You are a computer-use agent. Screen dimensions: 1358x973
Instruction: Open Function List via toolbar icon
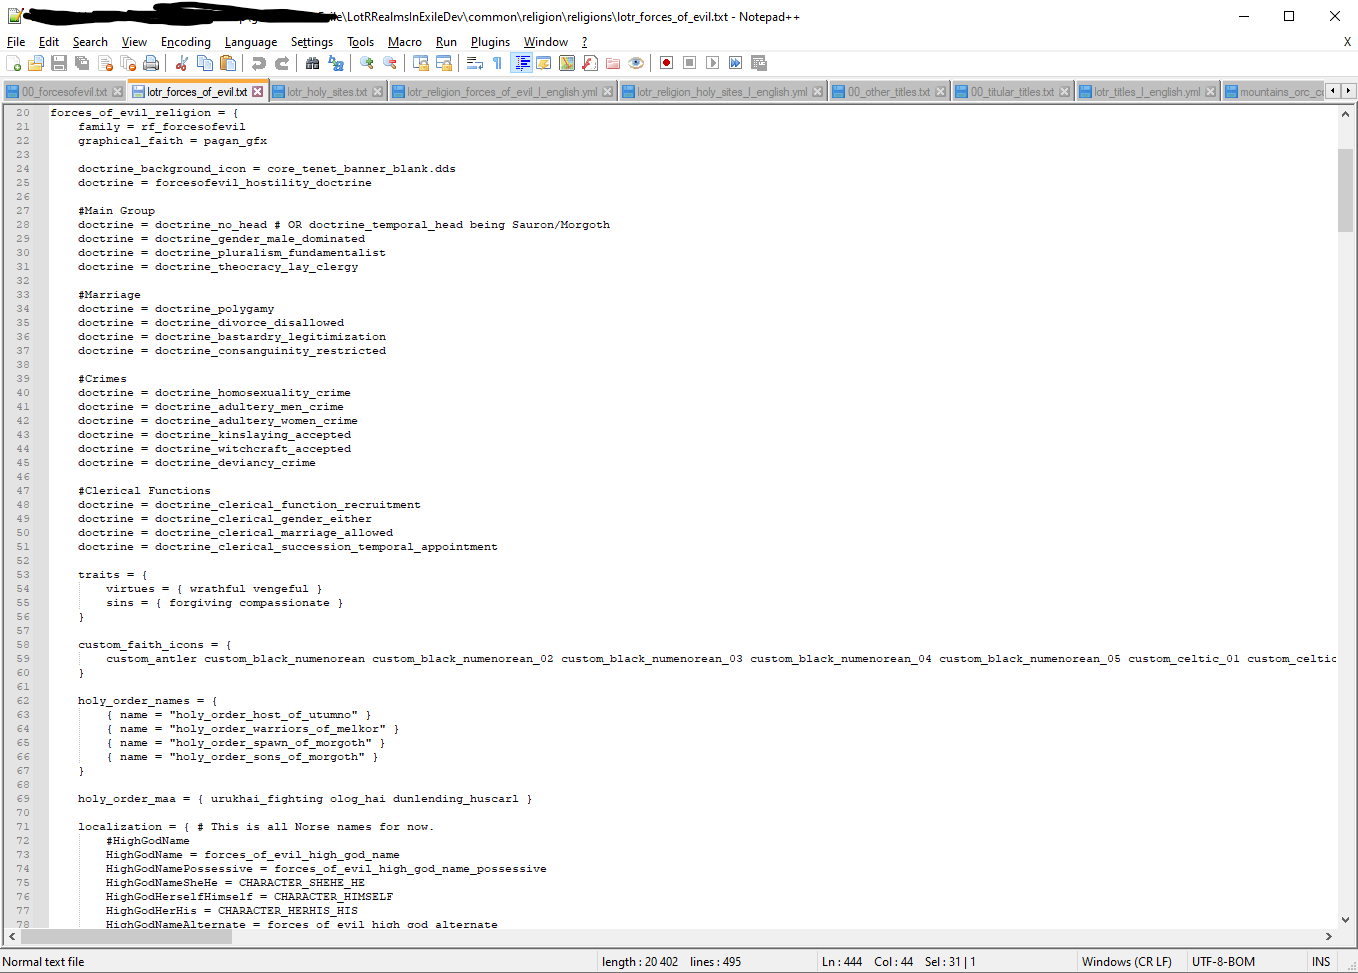click(590, 63)
